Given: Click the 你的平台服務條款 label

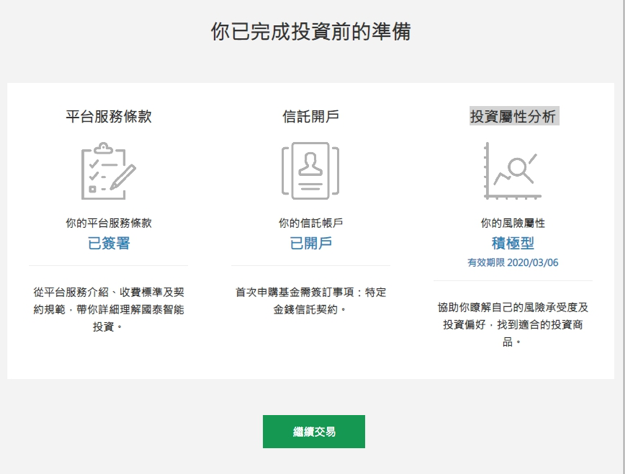Looking at the screenshot, I should click(109, 223).
